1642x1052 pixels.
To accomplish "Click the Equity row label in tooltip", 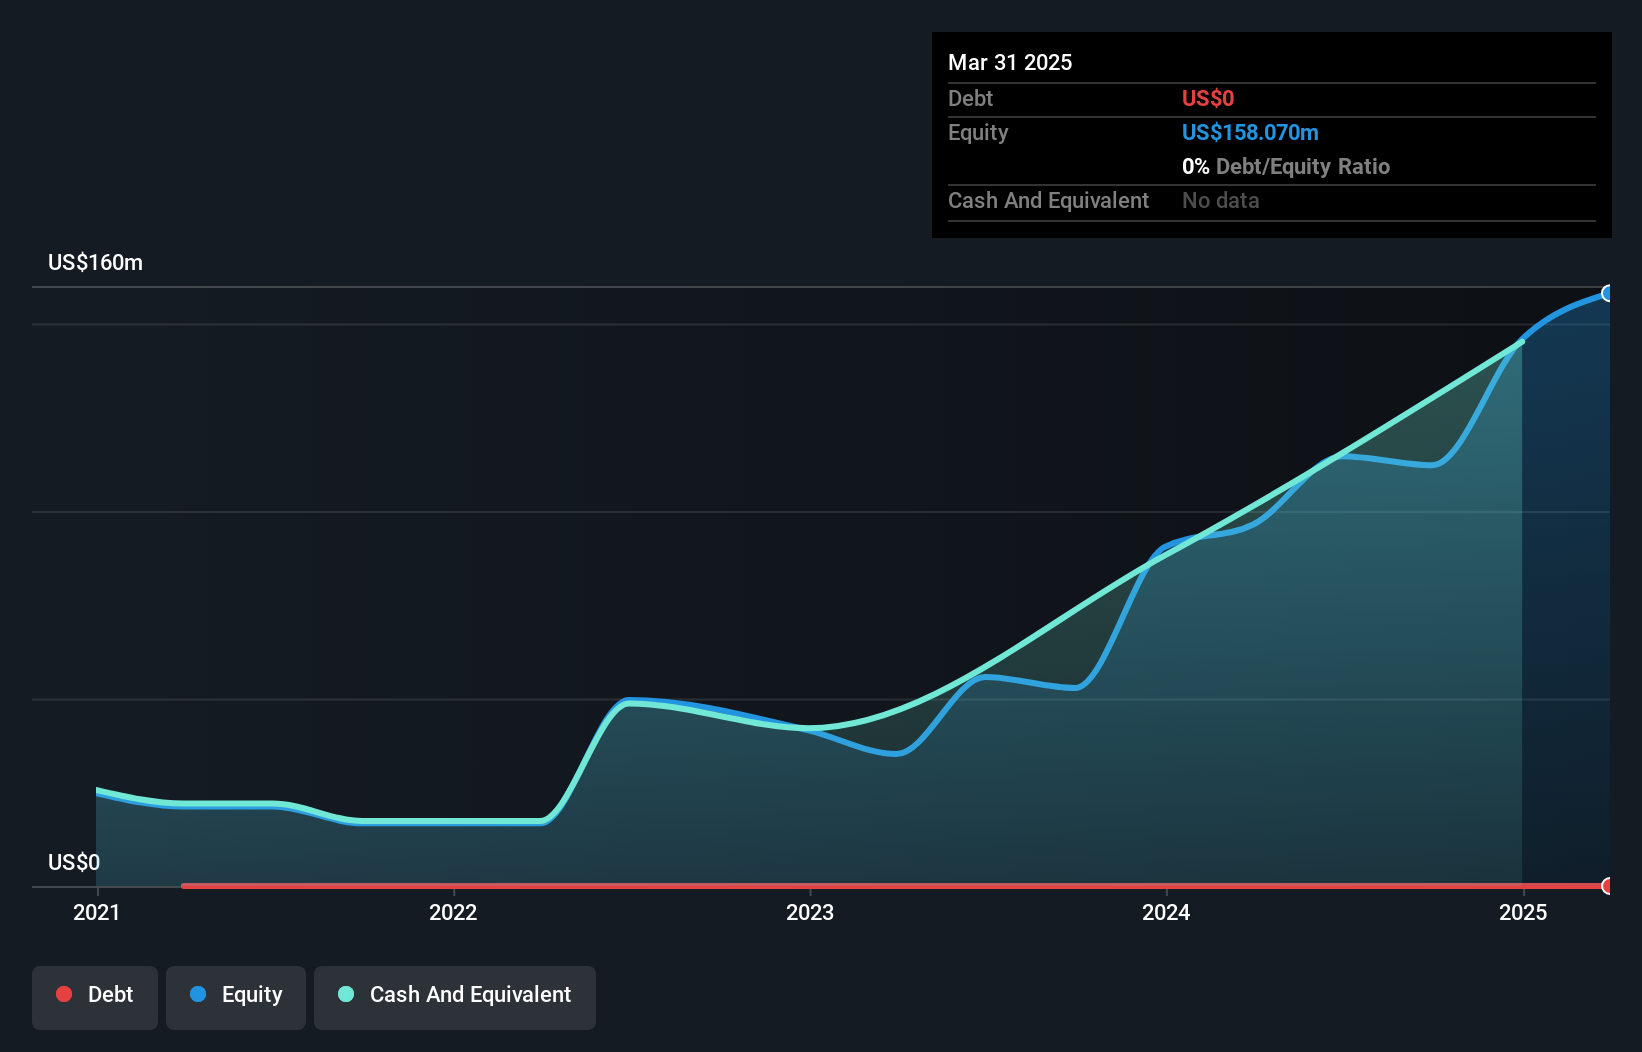I will [x=978, y=132].
